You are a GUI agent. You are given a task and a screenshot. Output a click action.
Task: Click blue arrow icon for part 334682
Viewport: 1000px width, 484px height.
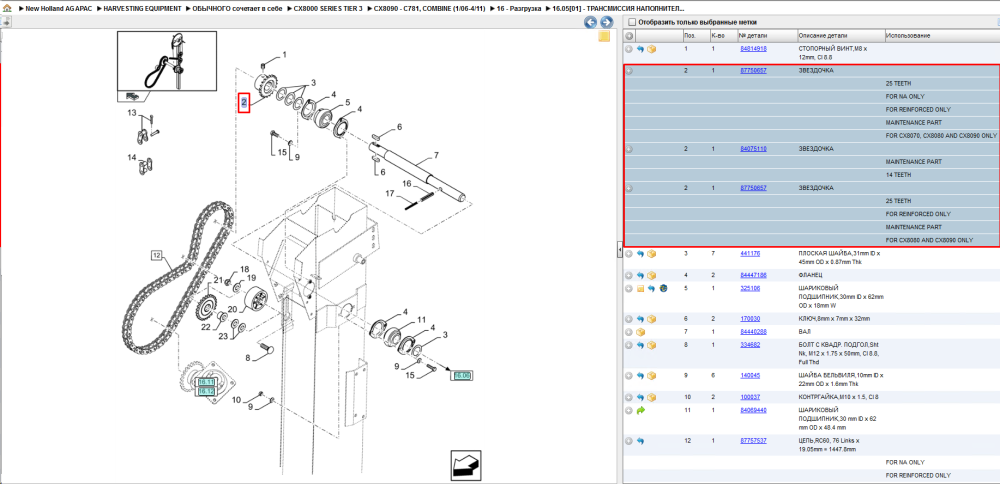[641, 345]
